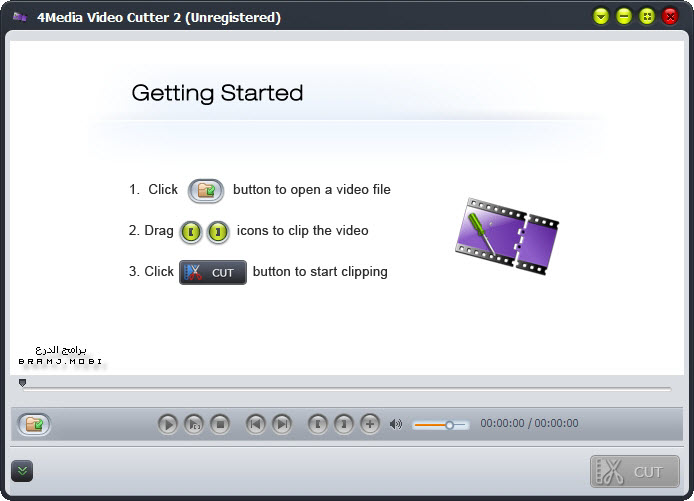
Task: Open the title bar dropdown menu
Action: pos(601,17)
